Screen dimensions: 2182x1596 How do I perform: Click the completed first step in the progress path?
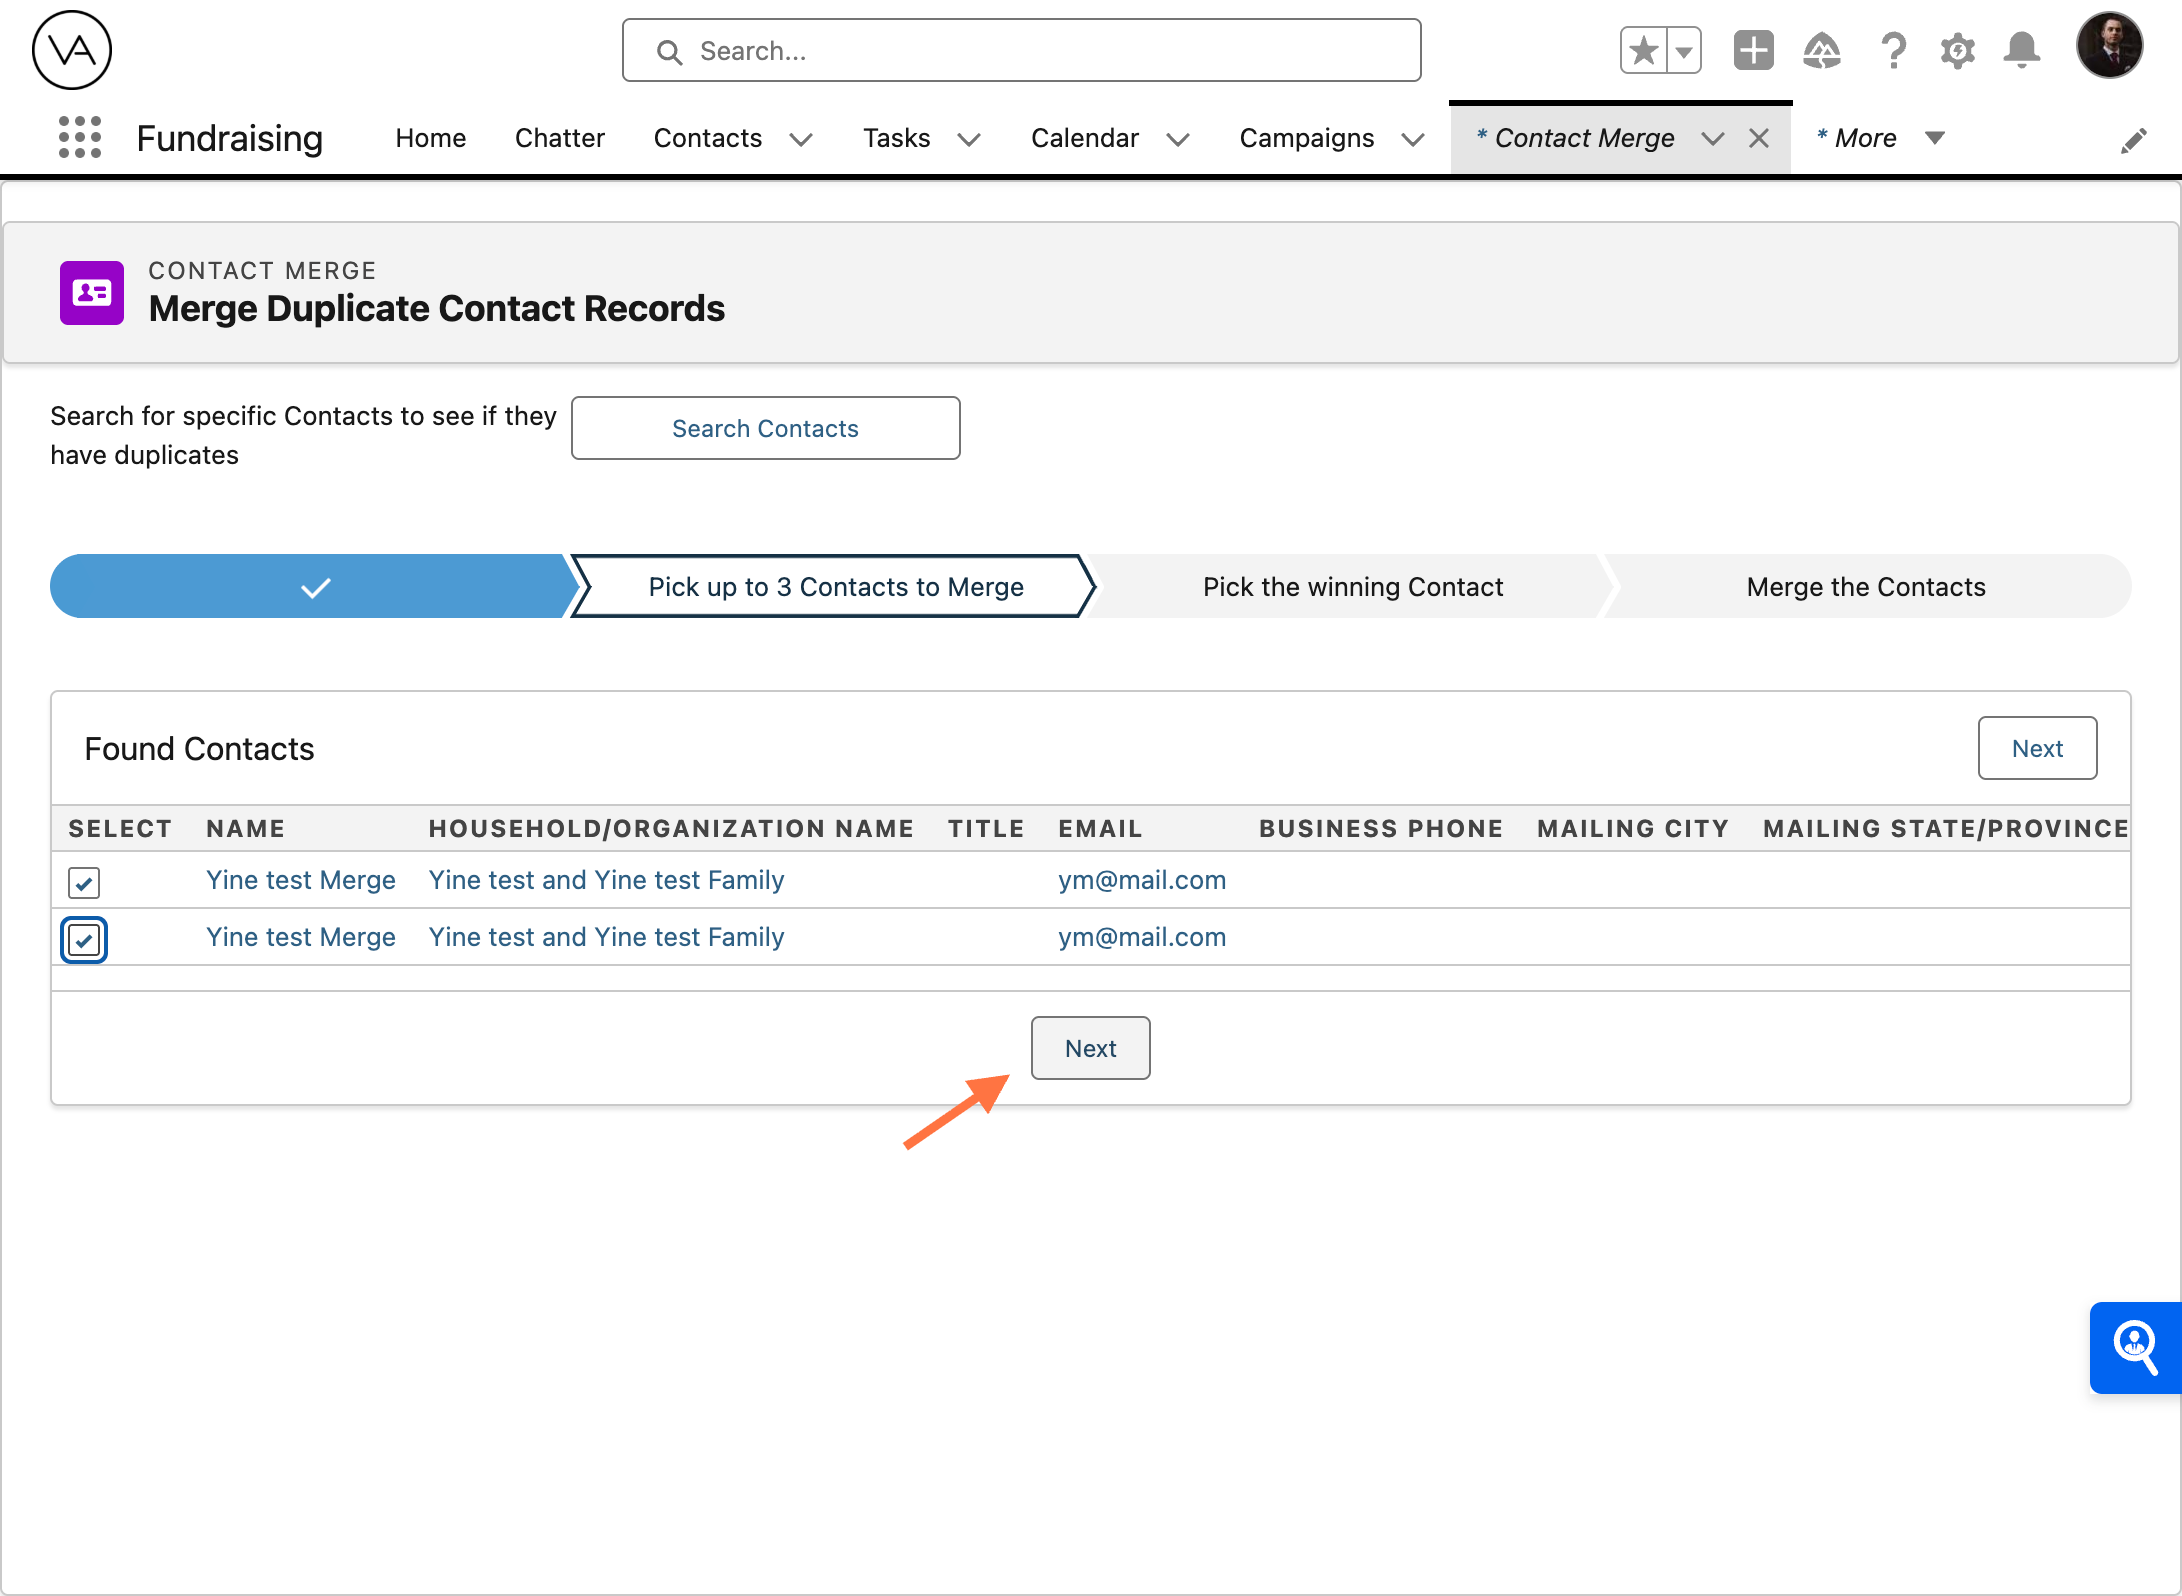coord(314,586)
